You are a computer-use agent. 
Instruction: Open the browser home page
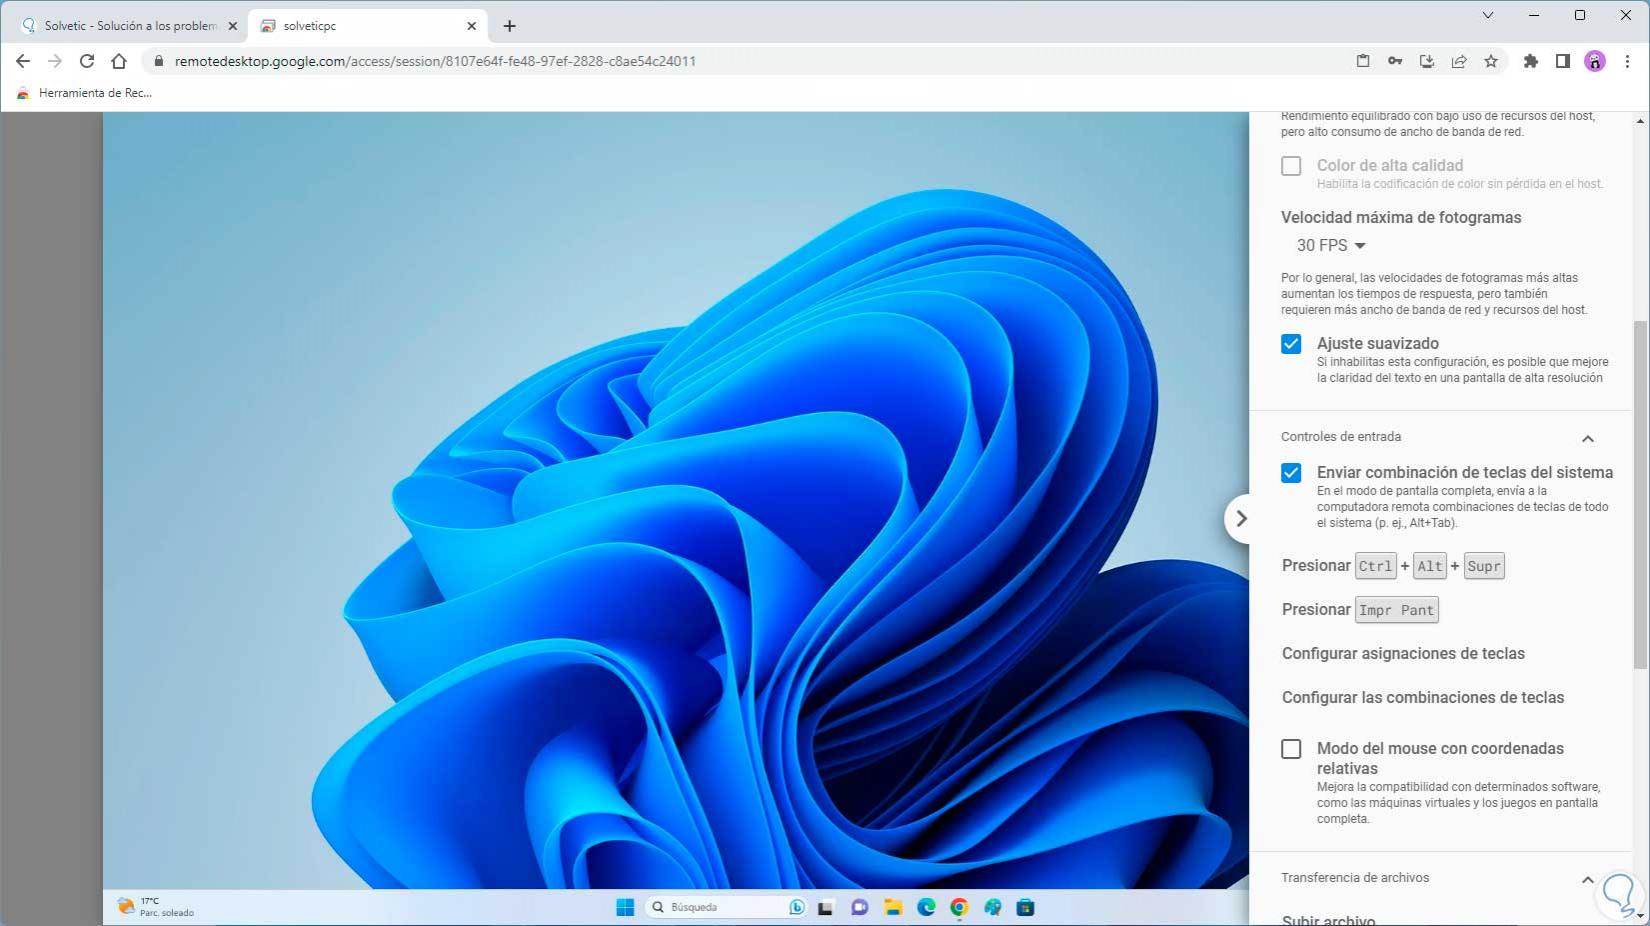(x=119, y=61)
